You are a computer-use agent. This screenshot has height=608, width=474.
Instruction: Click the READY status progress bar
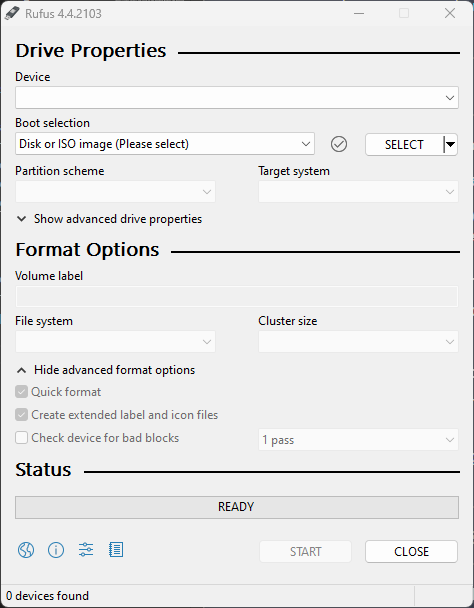point(237,507)
